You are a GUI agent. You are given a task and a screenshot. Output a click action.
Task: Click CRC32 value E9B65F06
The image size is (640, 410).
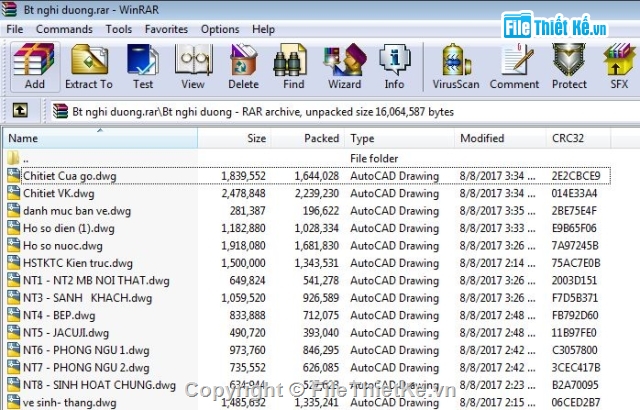[574, 228]
